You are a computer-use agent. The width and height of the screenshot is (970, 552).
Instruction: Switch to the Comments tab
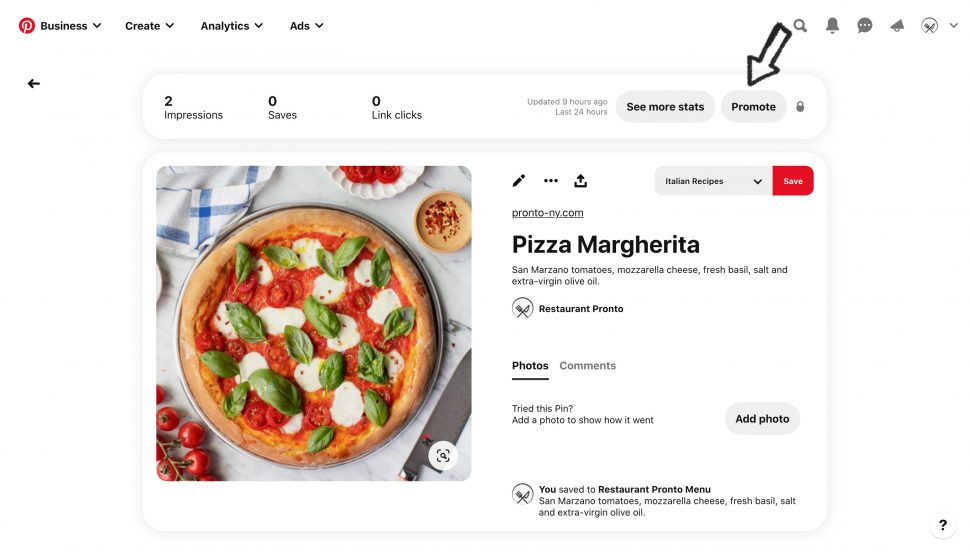[x=587, y=366]
